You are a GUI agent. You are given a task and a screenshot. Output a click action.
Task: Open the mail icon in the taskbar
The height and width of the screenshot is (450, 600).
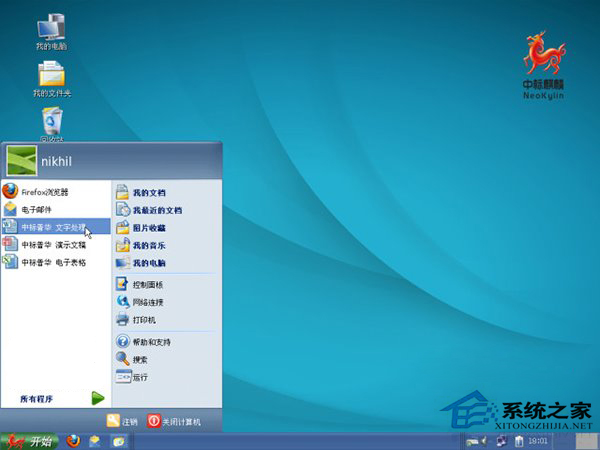[x=95, y=442]
